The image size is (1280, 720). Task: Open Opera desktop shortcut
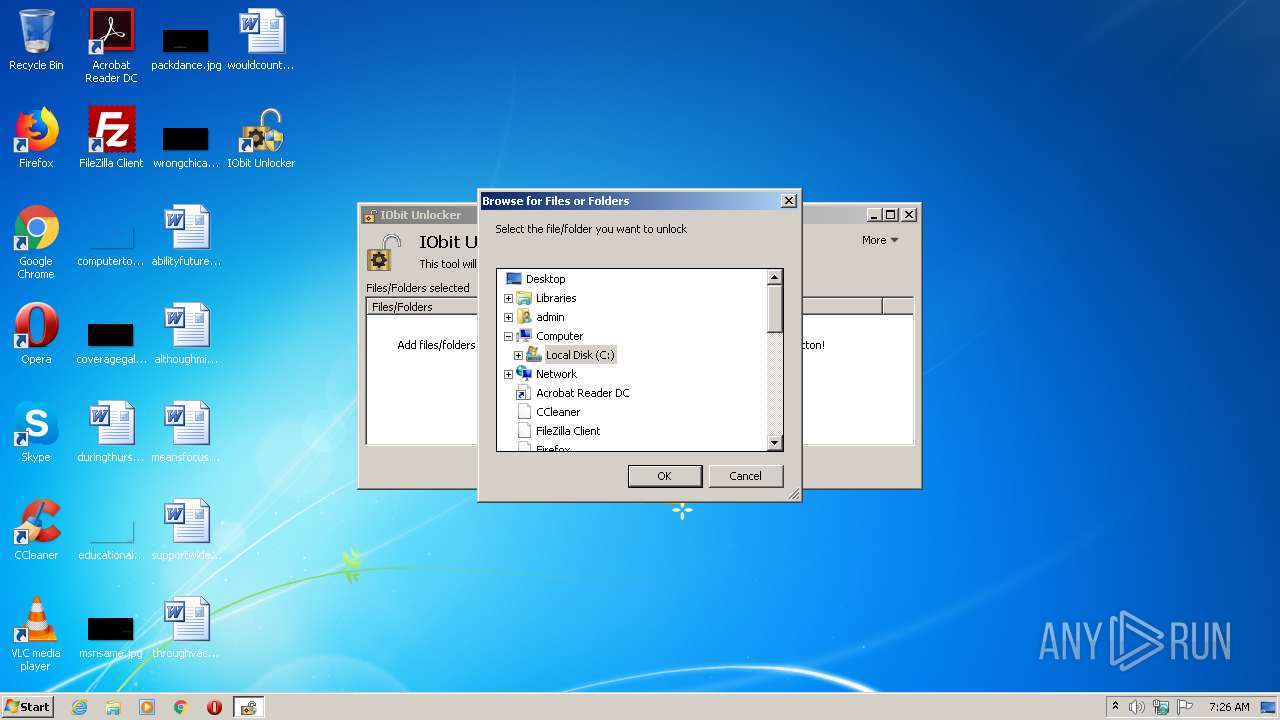[36, 334]
